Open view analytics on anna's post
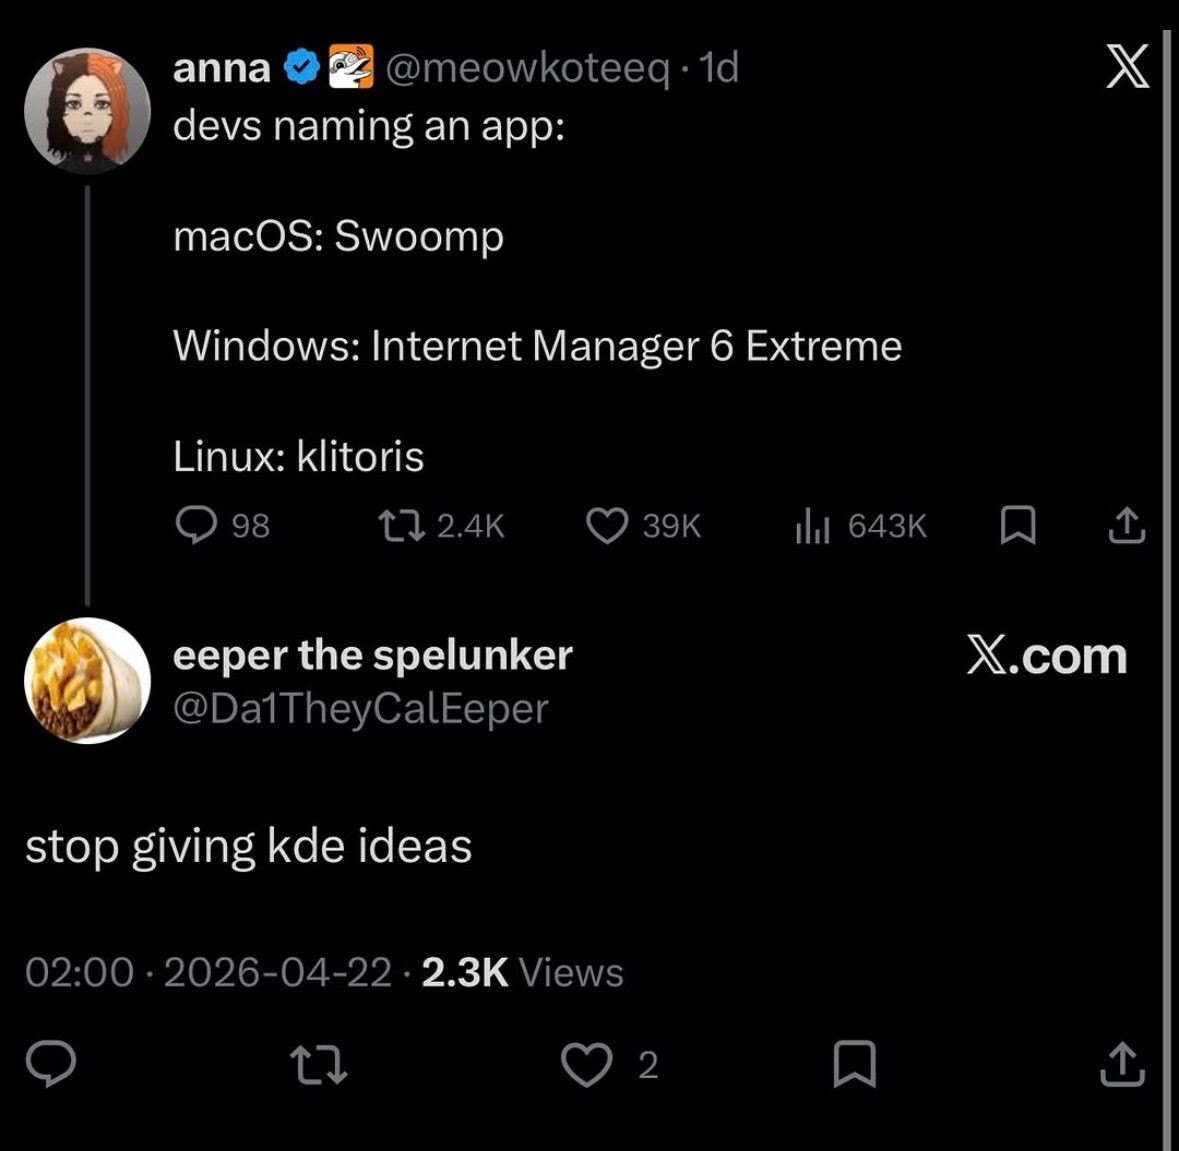This screenshot has width=1179, height=1151. [x=813, y=525]
